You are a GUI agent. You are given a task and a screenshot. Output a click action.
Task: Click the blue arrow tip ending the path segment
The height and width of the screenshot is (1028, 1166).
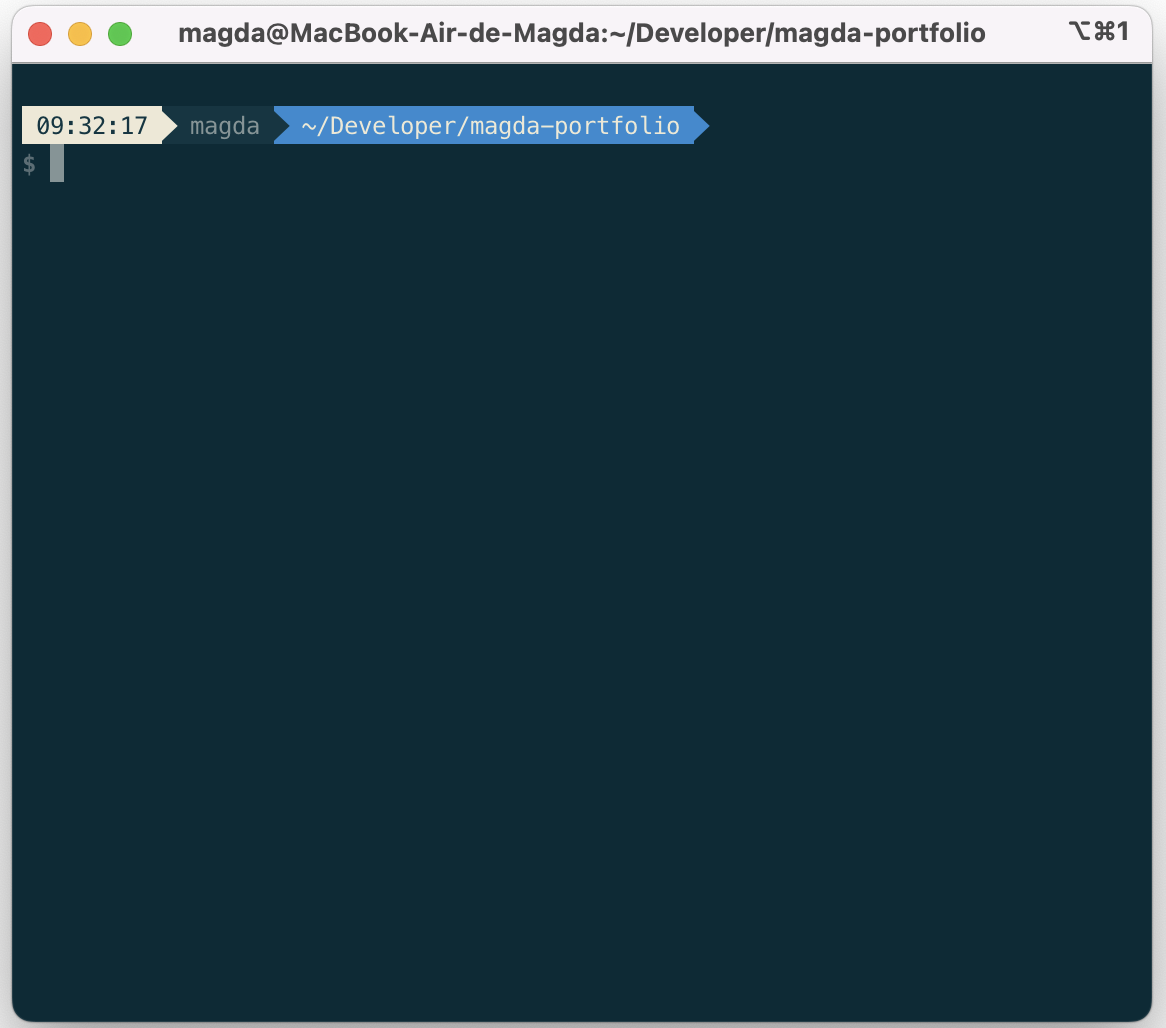coord(701,126)
